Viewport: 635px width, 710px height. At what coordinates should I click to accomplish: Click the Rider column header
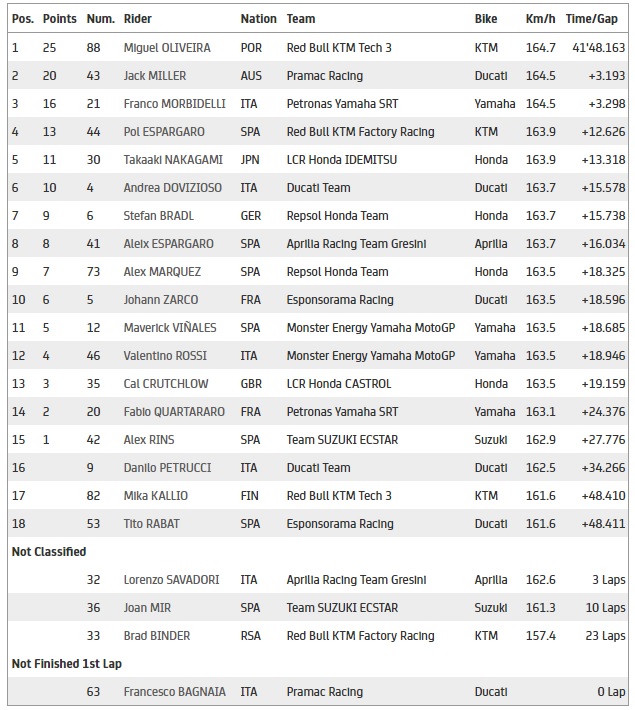(138, 19)
